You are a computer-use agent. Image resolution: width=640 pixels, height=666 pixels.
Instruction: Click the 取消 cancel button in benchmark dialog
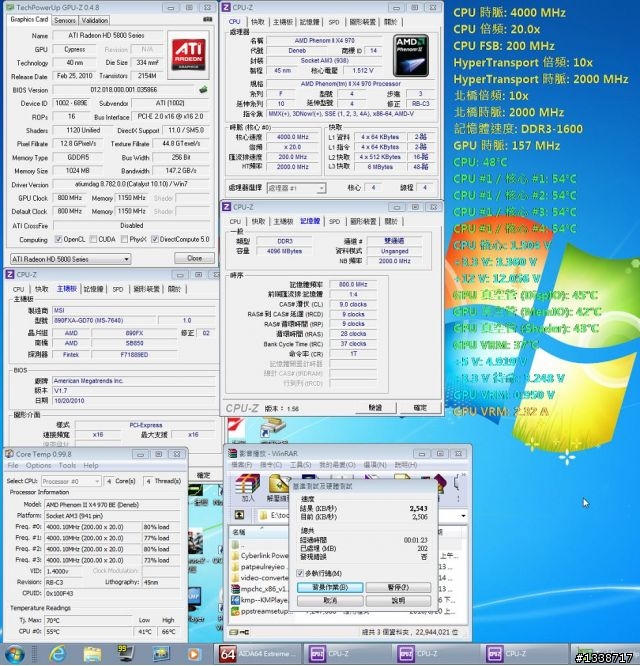(x=330, y=601)
